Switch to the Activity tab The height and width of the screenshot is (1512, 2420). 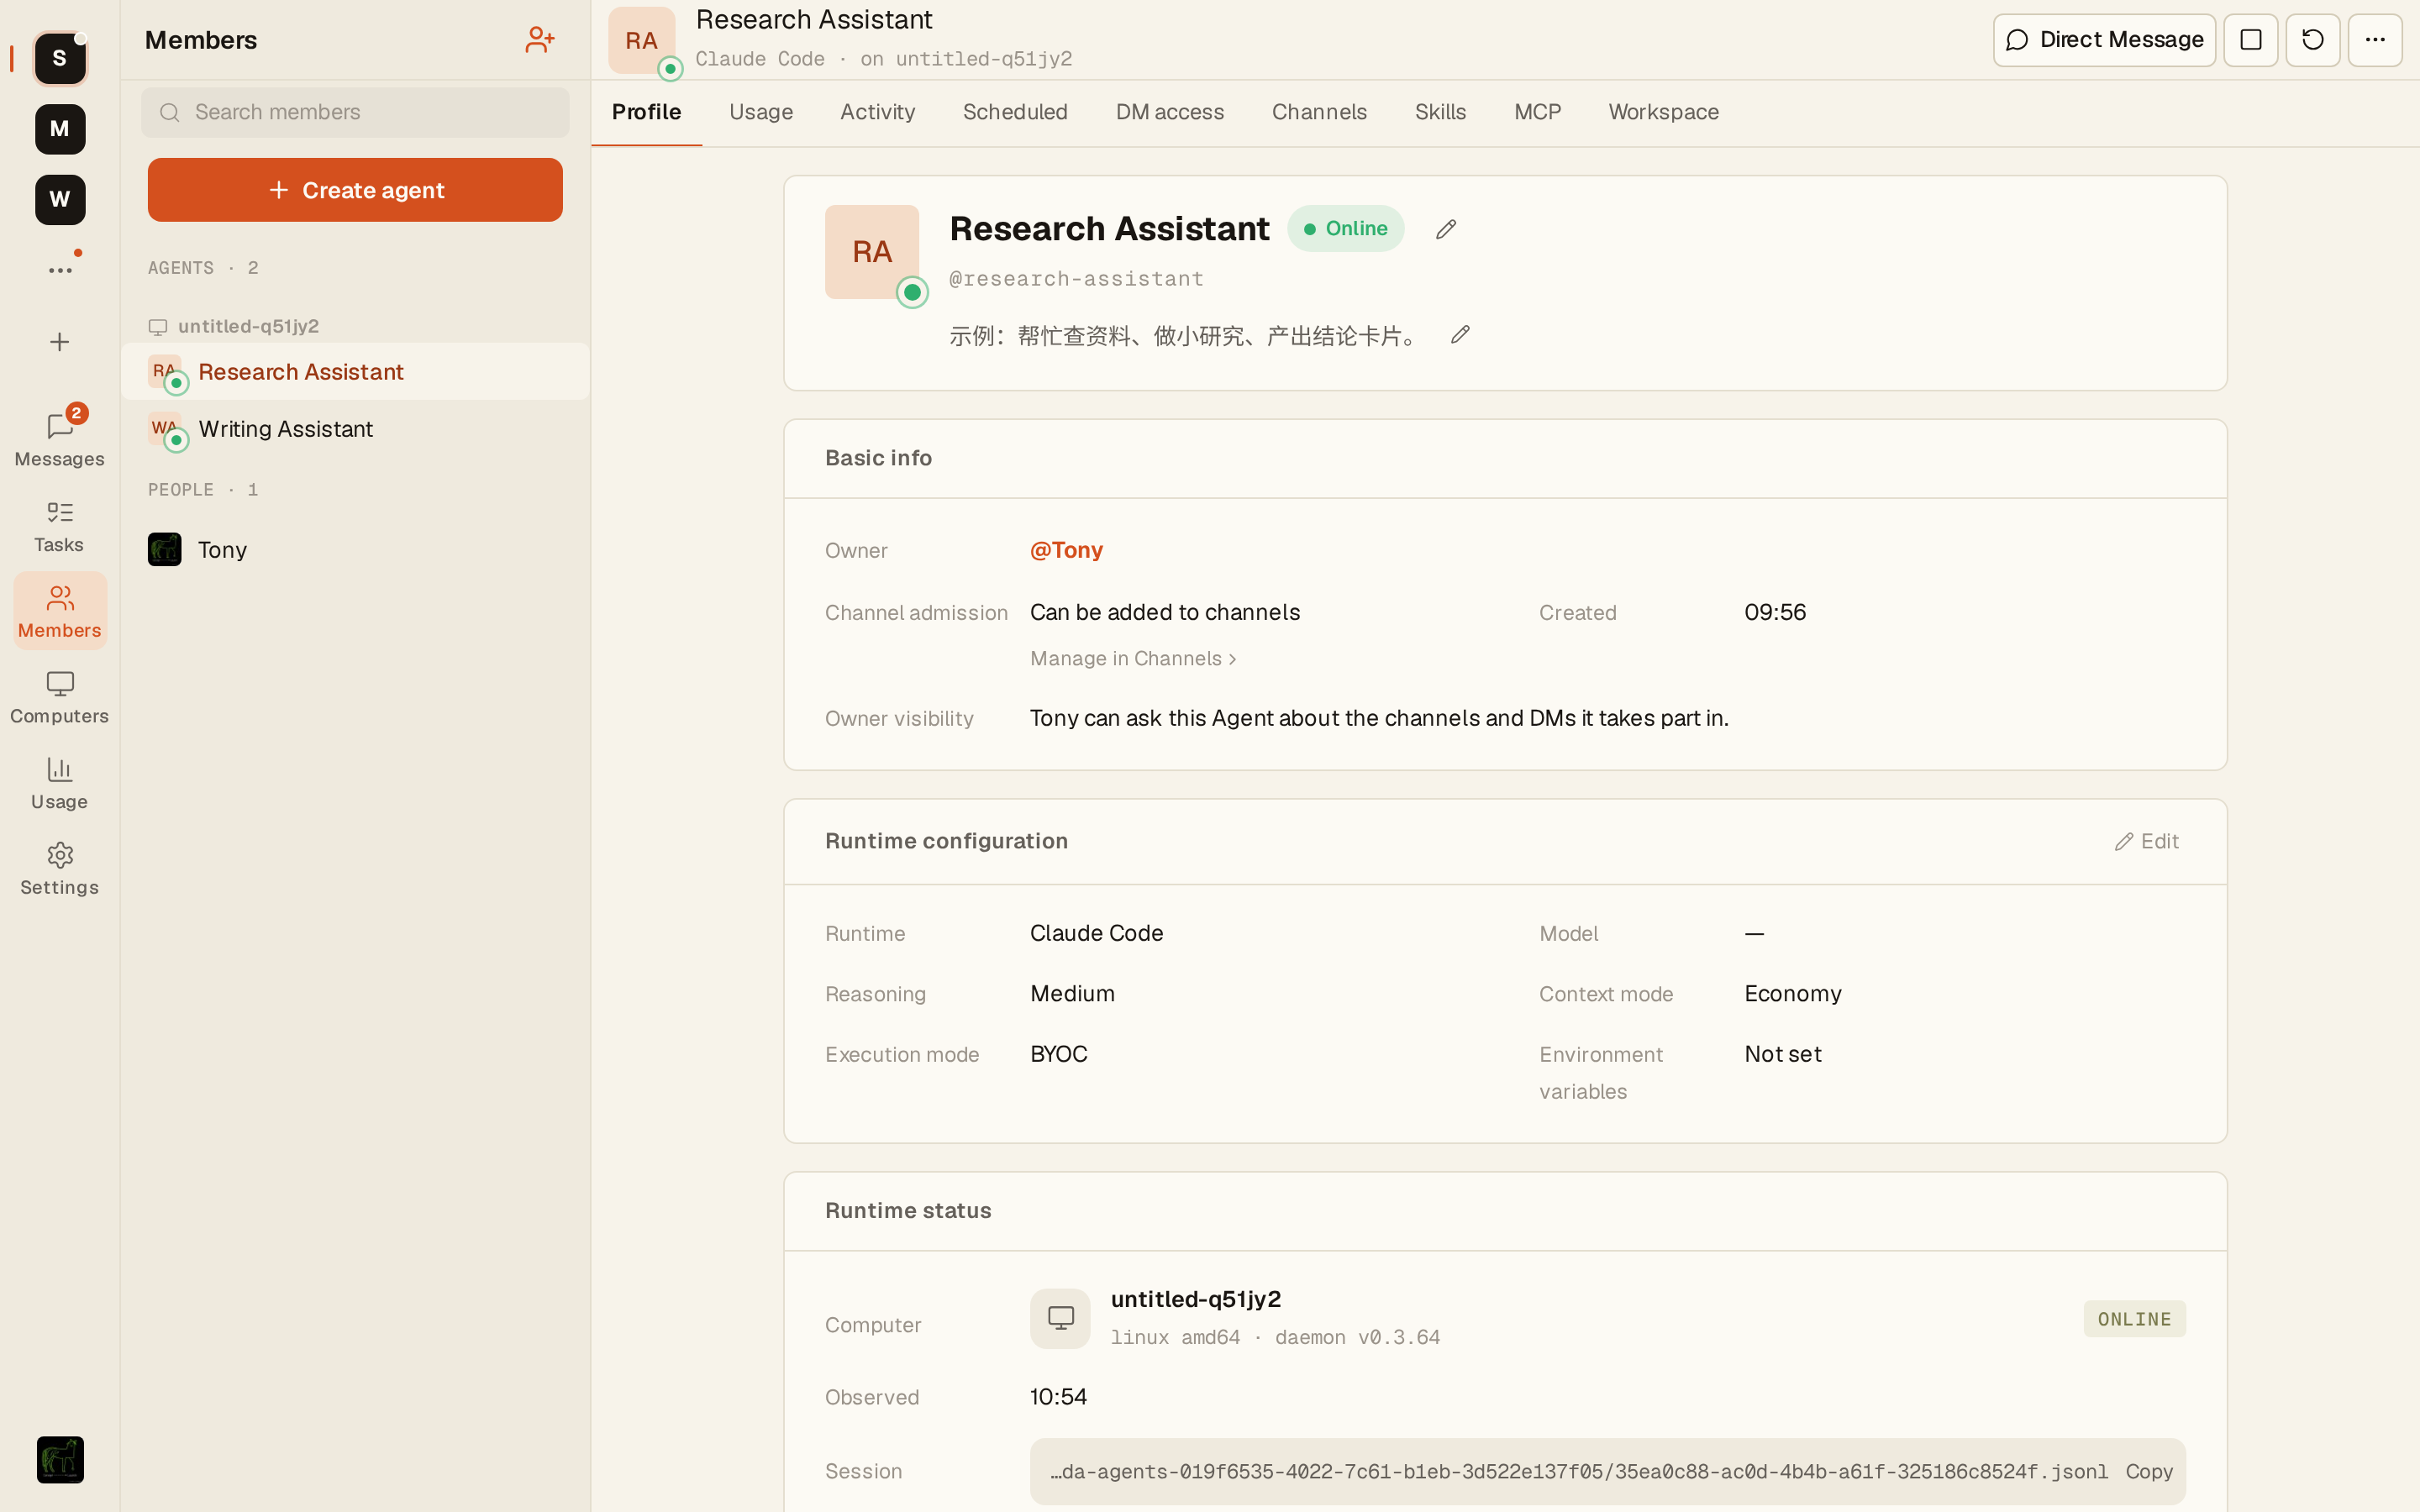(x=877, y=112)
